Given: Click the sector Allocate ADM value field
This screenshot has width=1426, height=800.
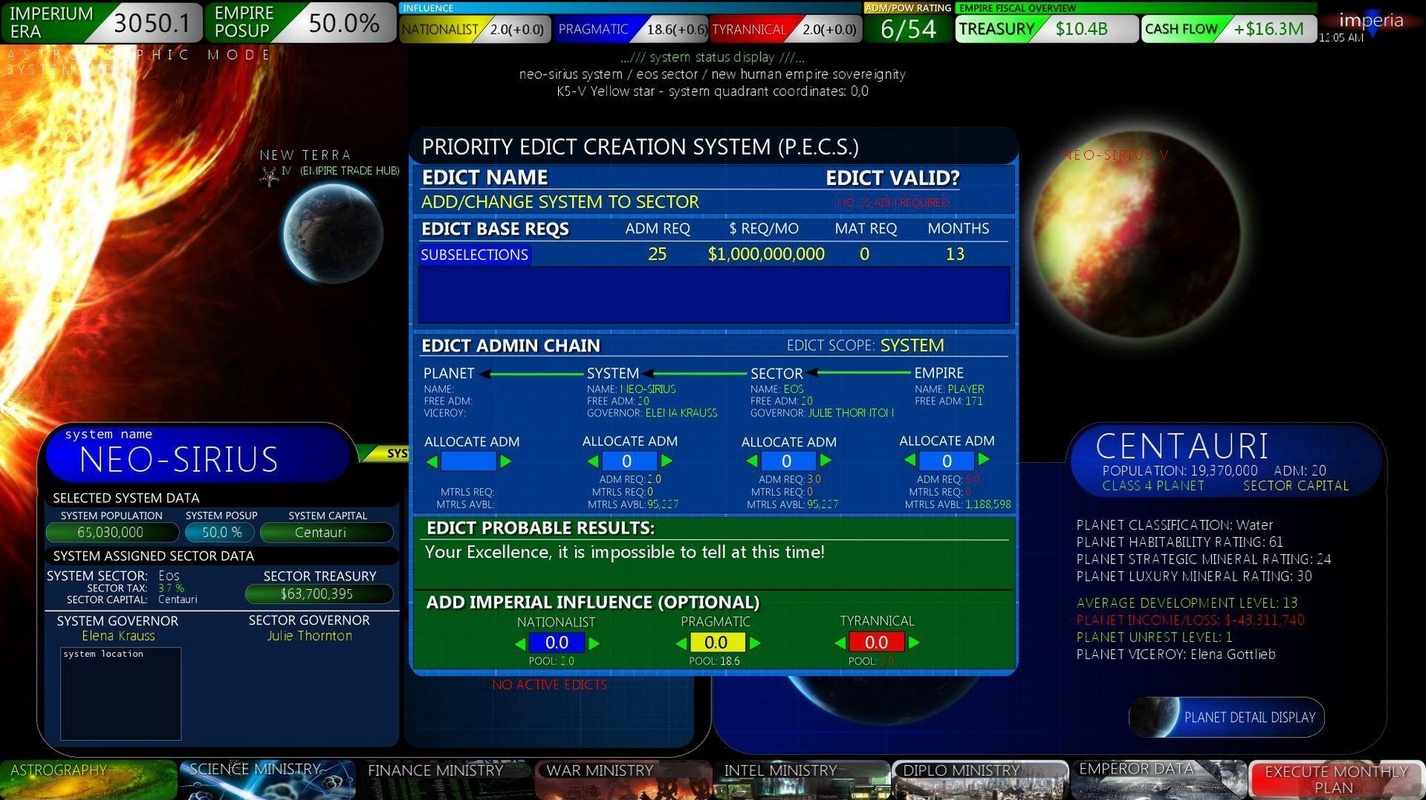Looking at the screenshot, I should 788,461.
